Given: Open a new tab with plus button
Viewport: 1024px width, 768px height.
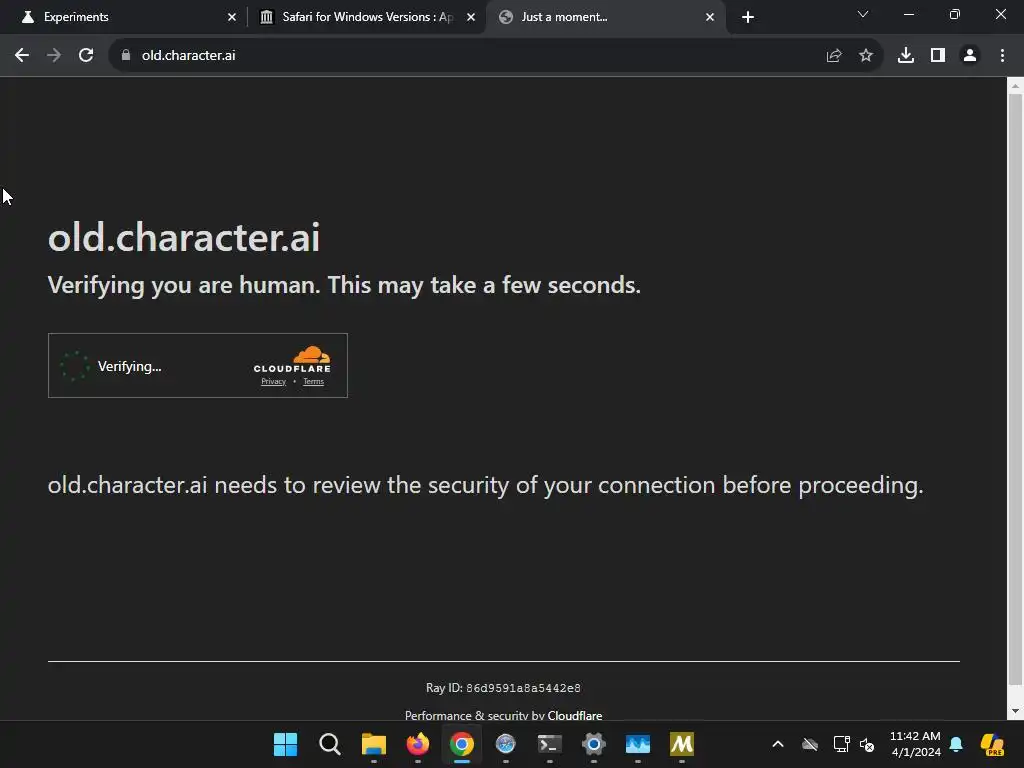Looking at the screenshot, I should (748, 17).
